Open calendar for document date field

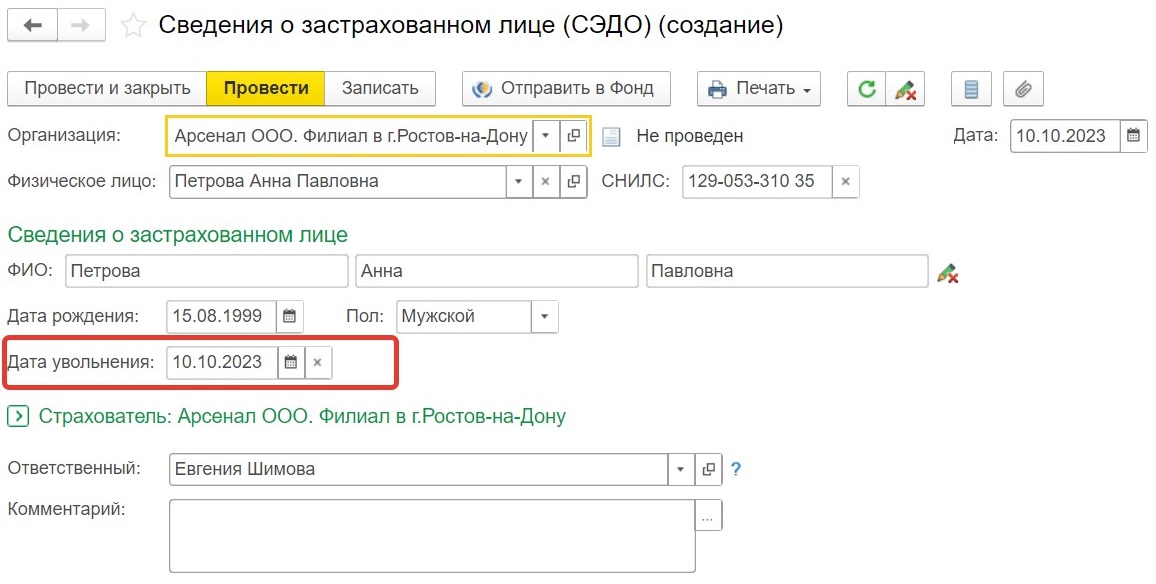(x=1133, y=136)
